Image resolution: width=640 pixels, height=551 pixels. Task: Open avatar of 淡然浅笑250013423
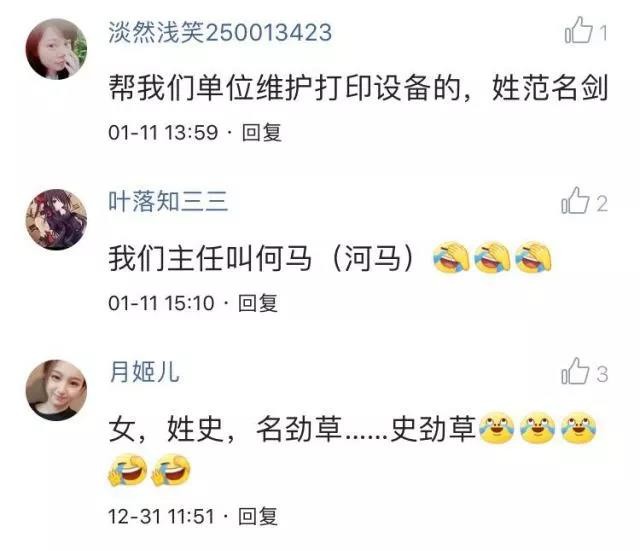[x=56, y=49]
